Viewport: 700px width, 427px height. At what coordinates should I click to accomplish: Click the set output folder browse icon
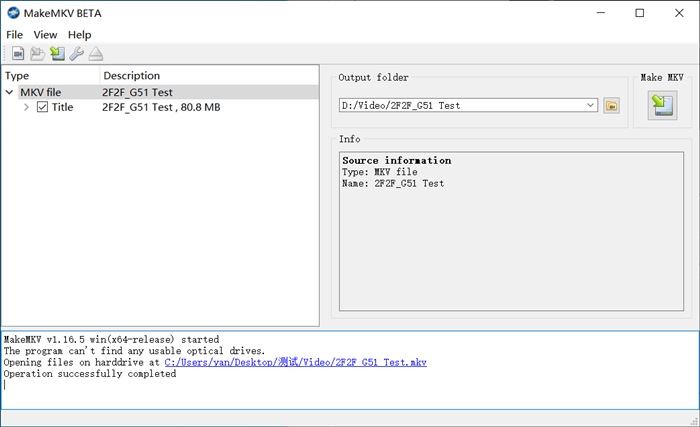click(611, 105)
